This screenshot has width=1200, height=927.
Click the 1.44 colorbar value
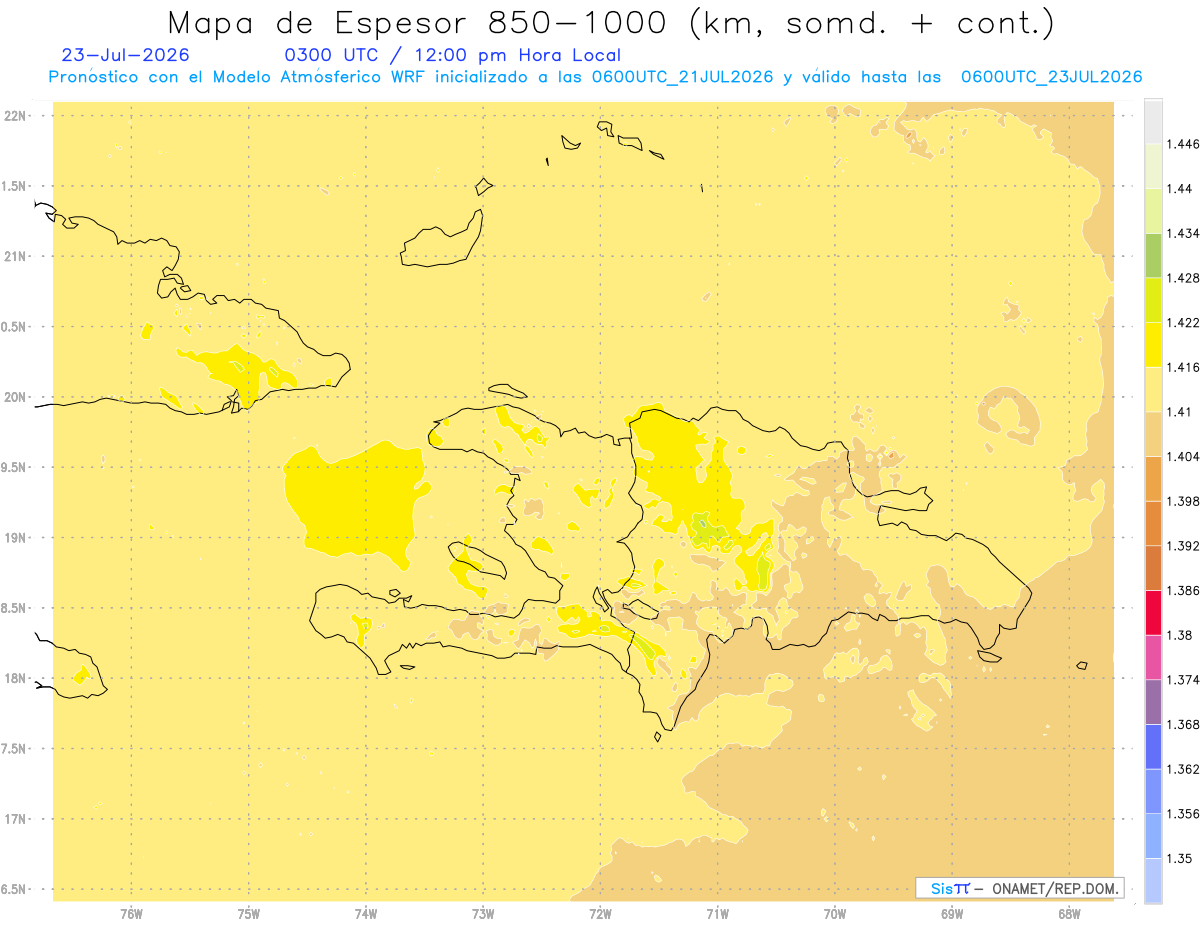point(1179,189)
